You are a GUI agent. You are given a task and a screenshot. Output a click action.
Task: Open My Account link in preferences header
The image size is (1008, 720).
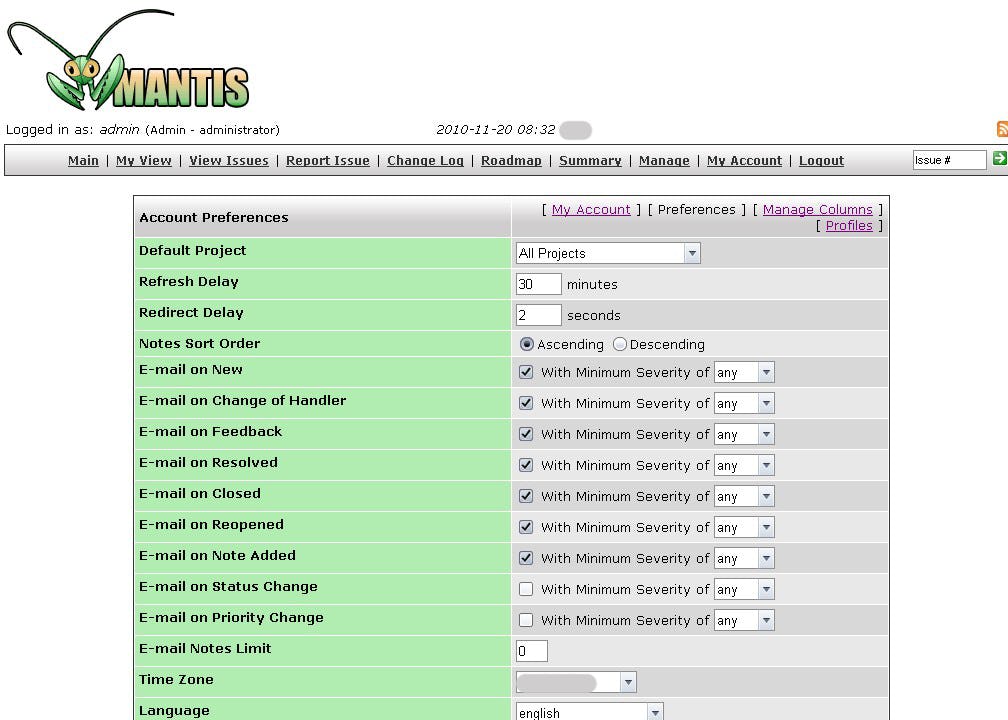591,210
